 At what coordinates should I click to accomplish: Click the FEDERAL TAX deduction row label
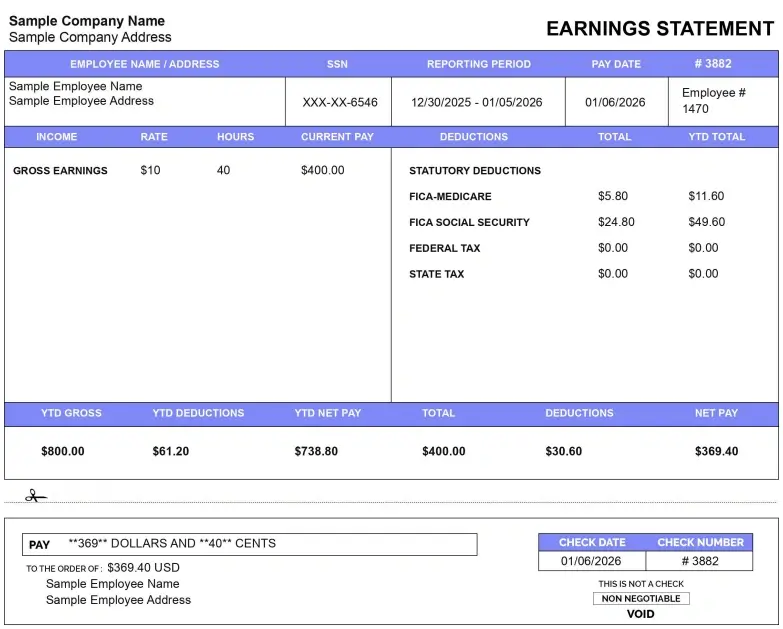coord(444,248)
